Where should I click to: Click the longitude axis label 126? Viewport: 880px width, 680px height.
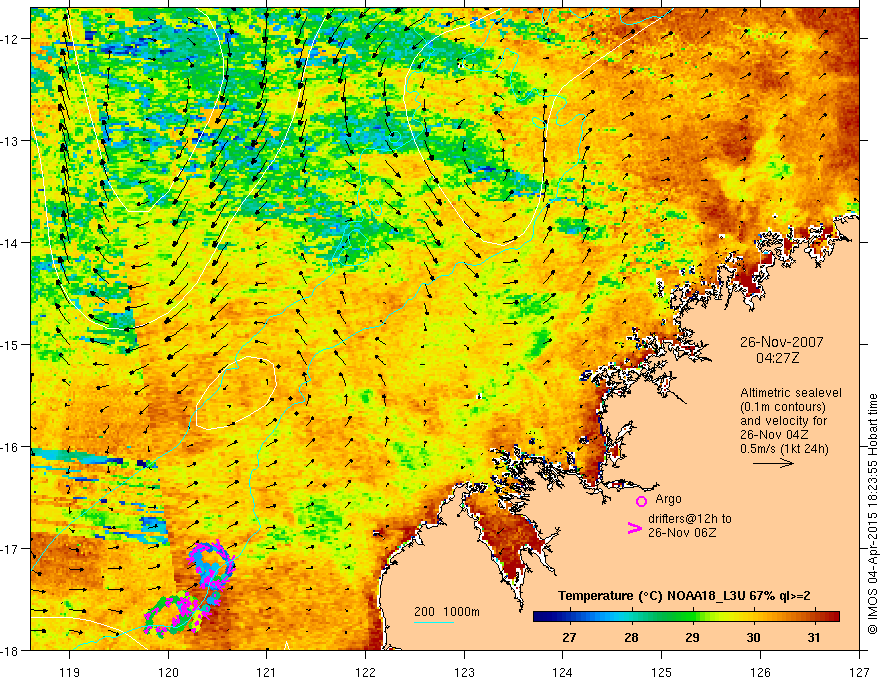pyautogui.click(x=760, y=672)
